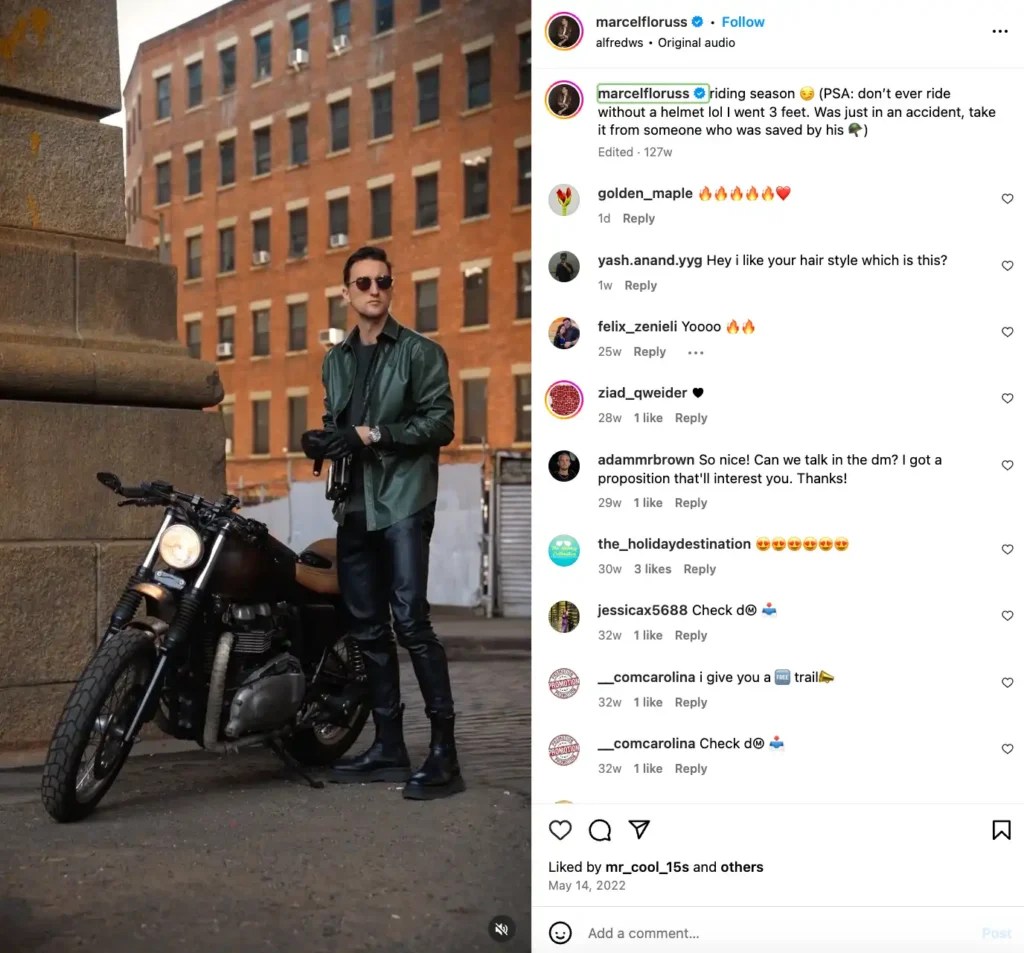
Task: Click the Add a comment field
Action: [777, 933]
